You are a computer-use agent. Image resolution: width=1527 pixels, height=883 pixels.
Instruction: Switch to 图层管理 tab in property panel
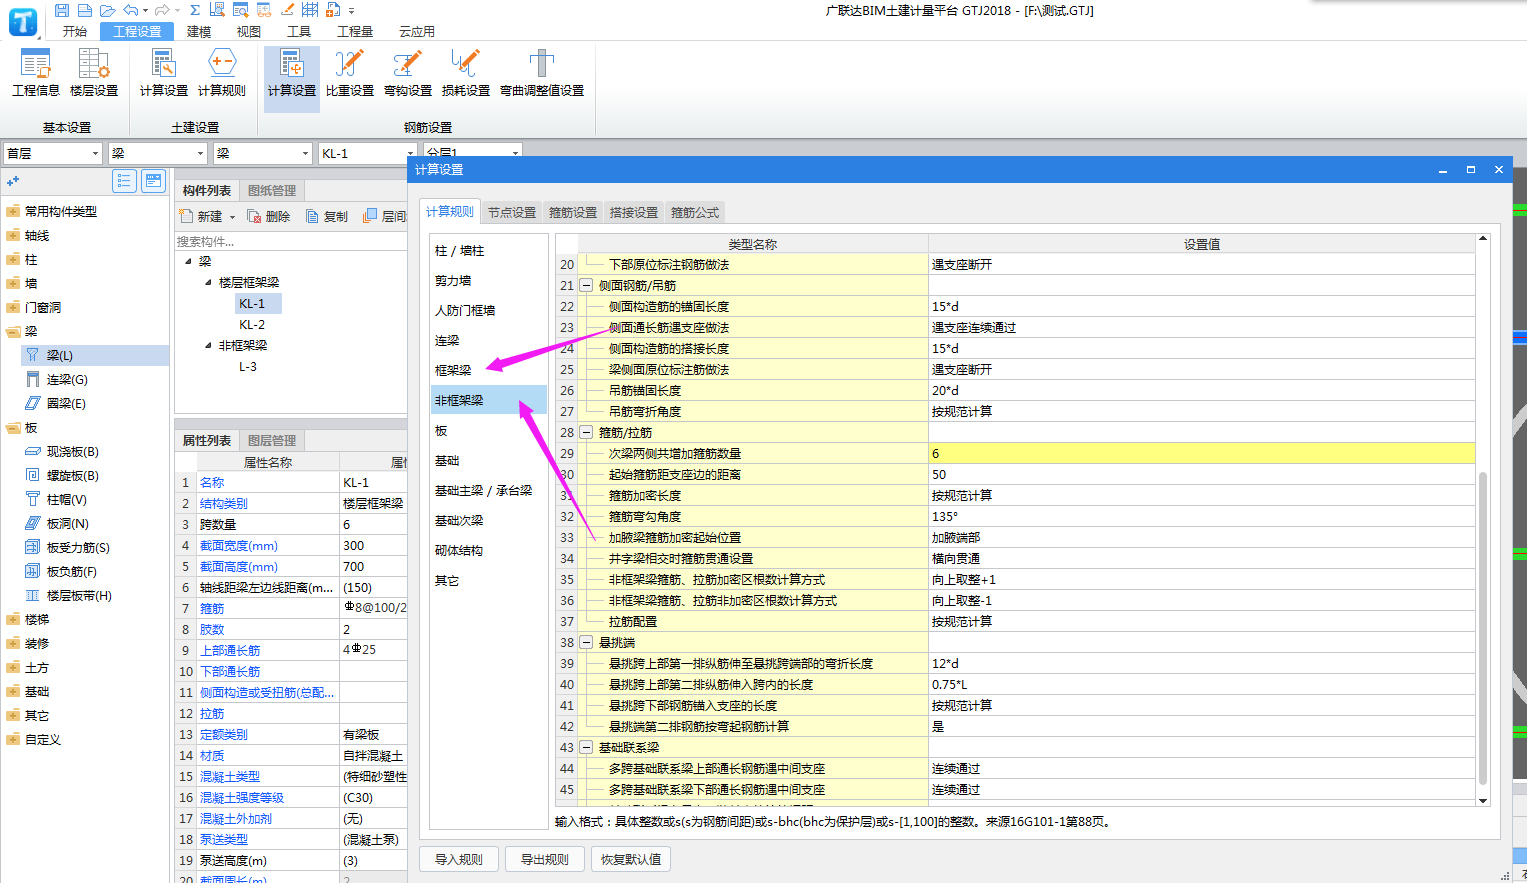[272, 440]
